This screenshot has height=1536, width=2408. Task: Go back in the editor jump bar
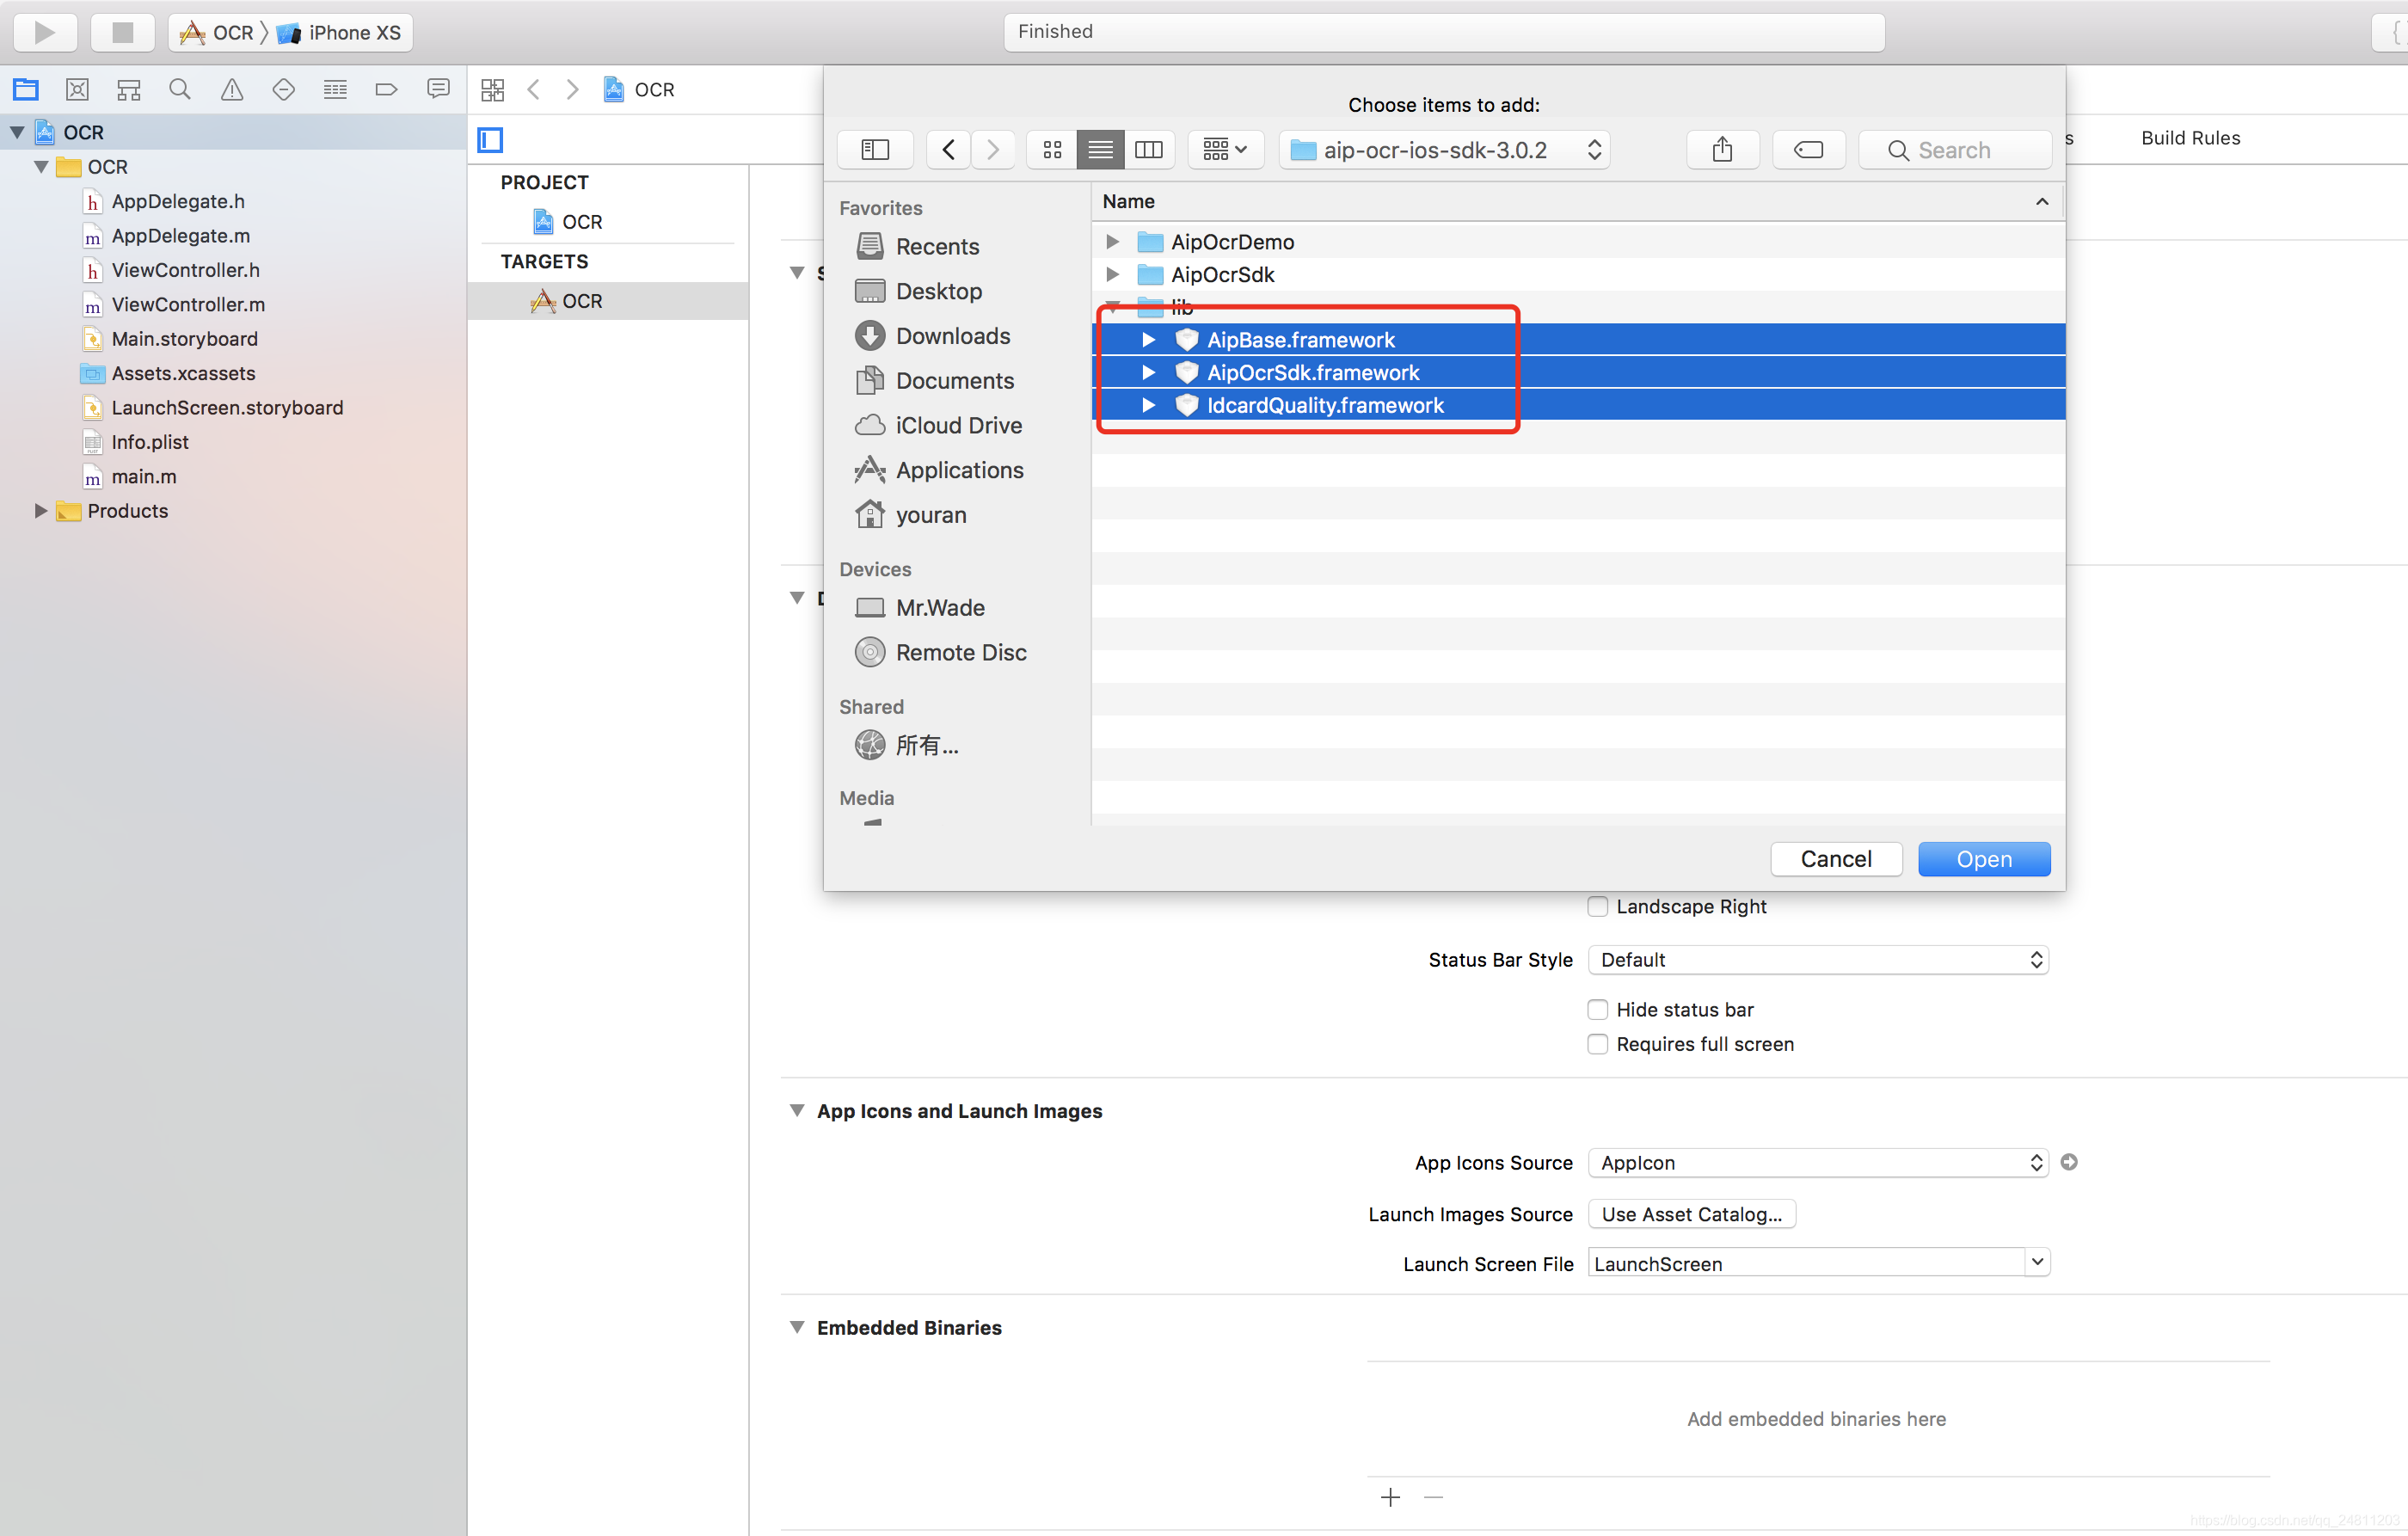click(534, 90)
